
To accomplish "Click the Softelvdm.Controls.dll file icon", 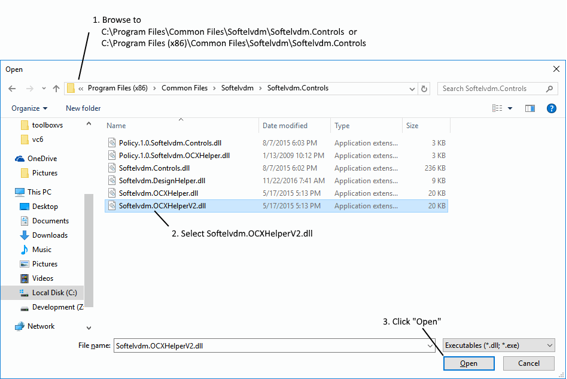I will [112, 168].
